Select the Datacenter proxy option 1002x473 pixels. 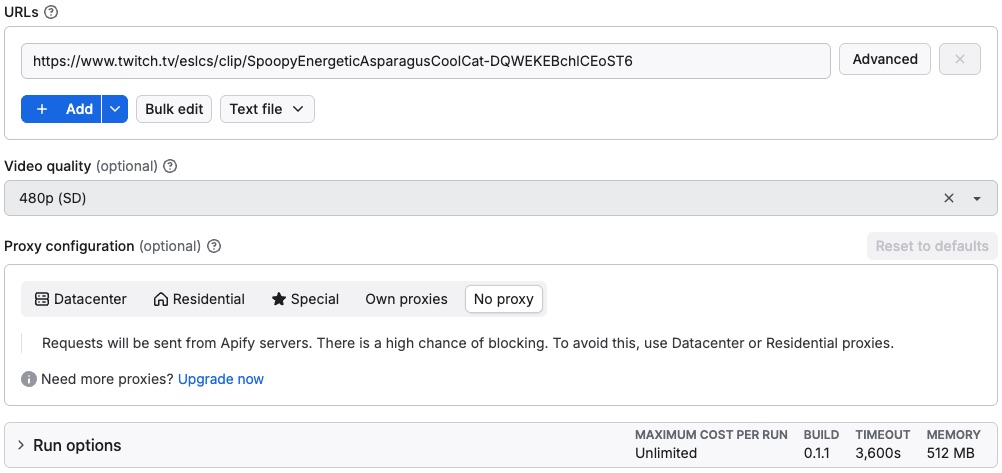pyautogui.click(x=81, y=299)
